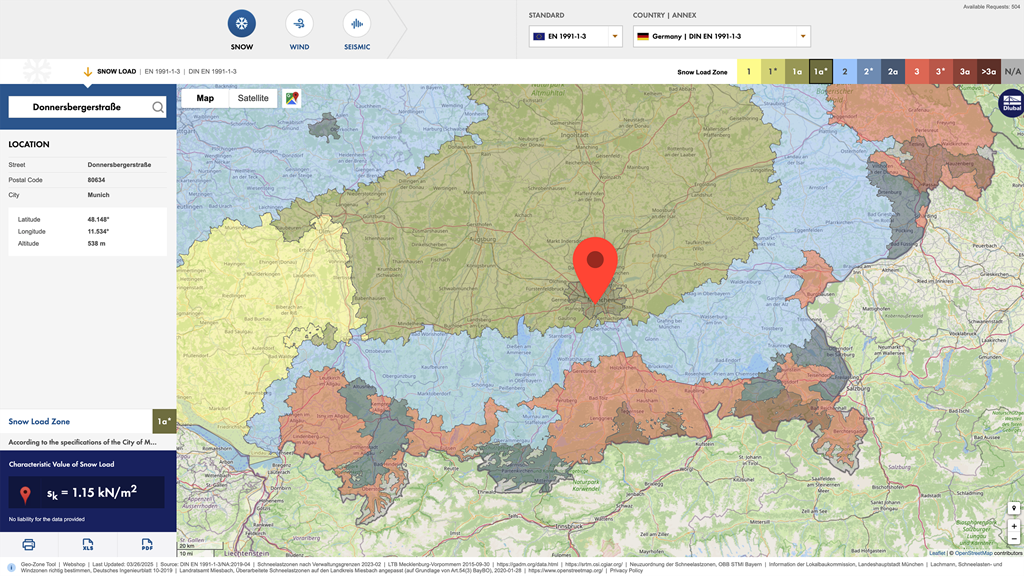Export the data using the XLS icon

coord(88,544)
